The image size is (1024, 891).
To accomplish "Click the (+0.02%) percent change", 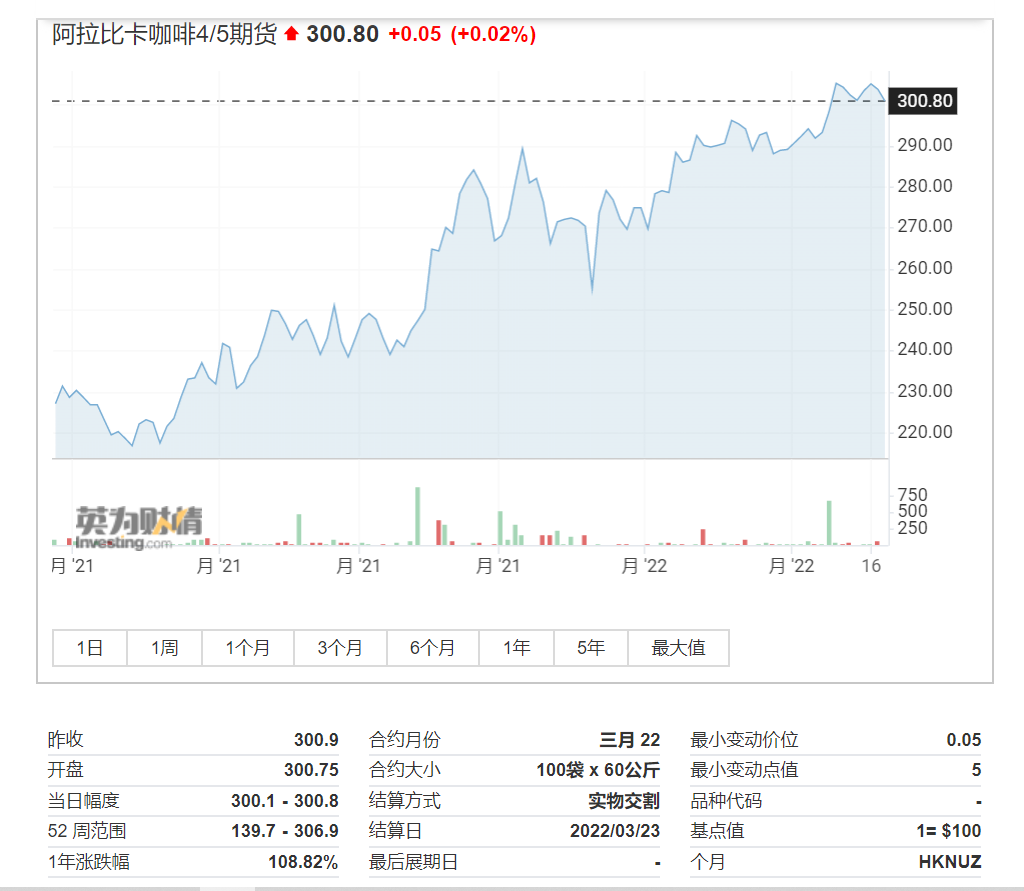I will (x=493, y=34).
